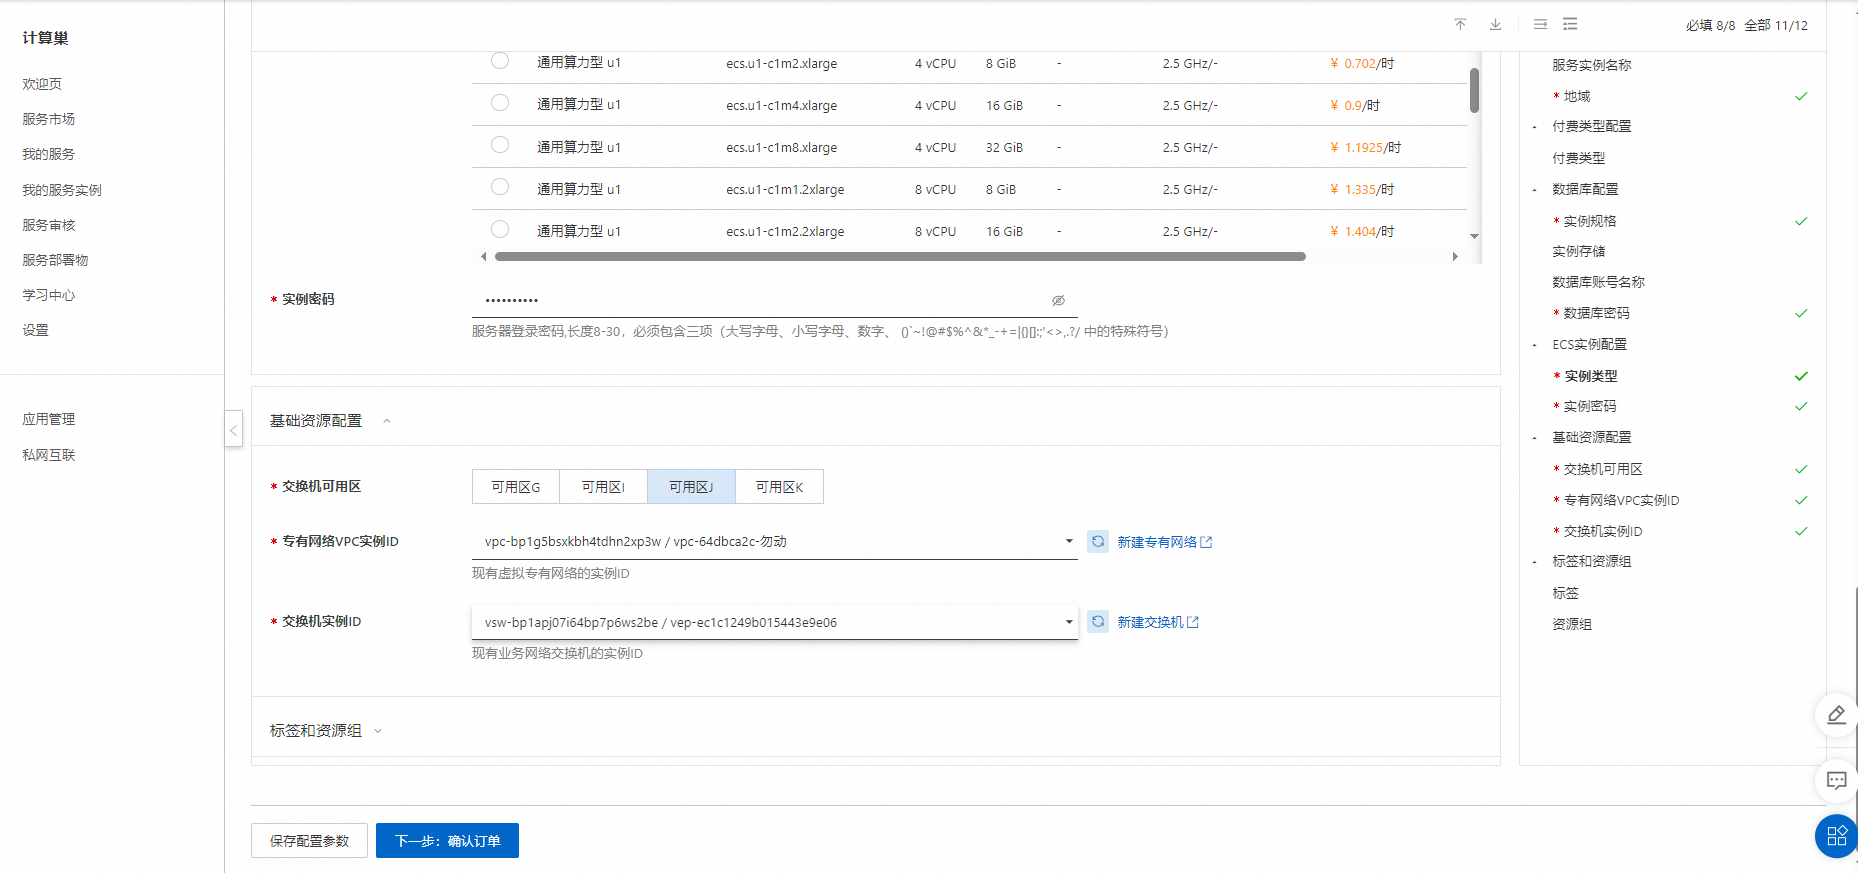Collapse ECS实例配置 in the outline
This screenshot has width=1858, height=873.
pos(1535,345)
